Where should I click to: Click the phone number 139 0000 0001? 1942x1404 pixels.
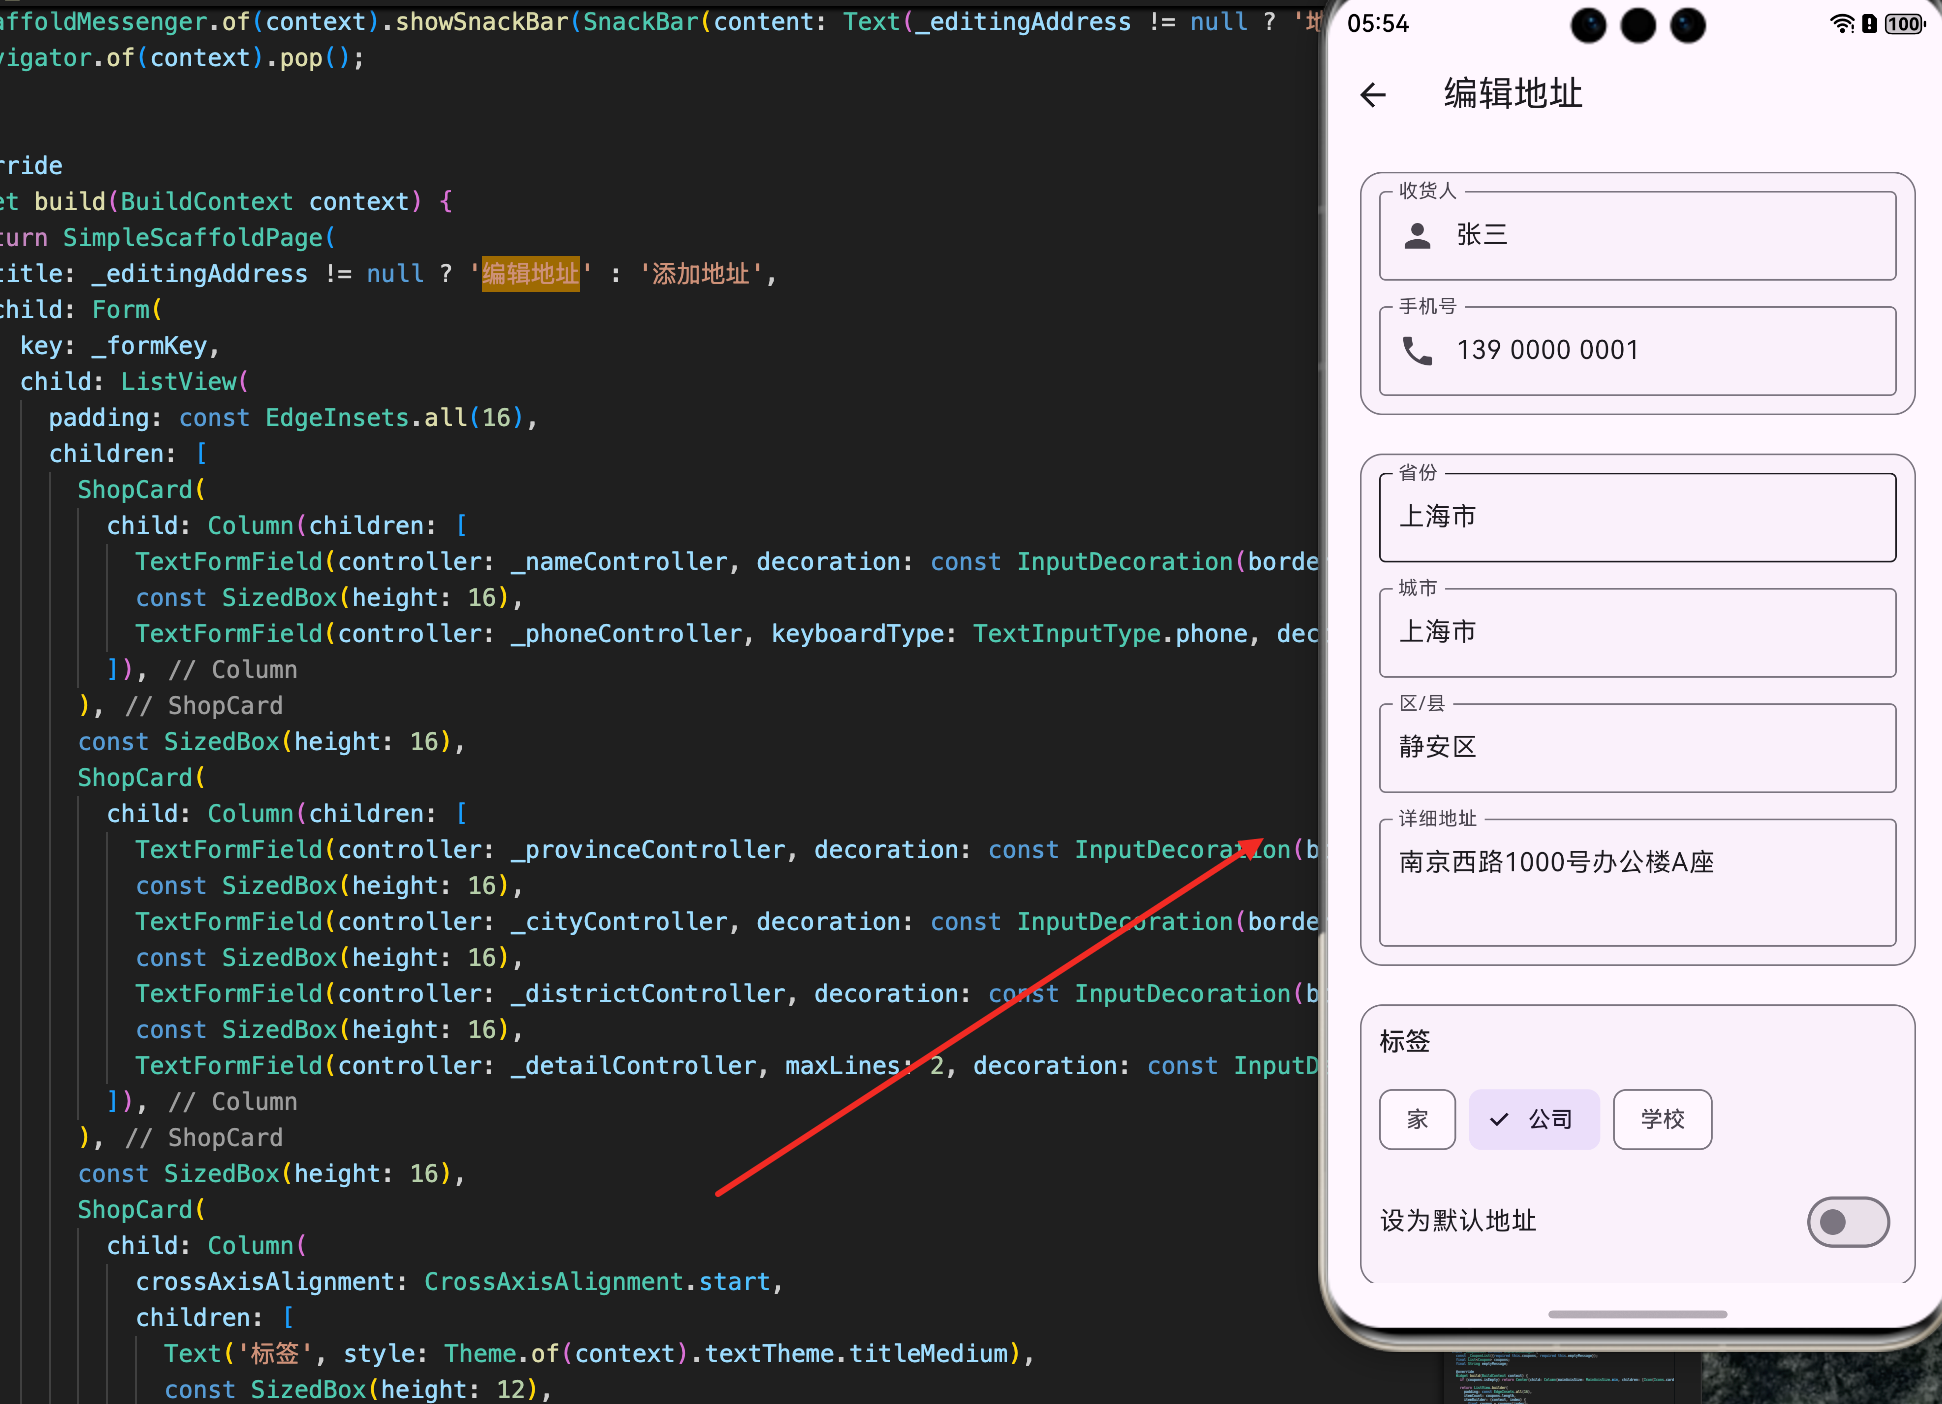[x=1548, y=351]
